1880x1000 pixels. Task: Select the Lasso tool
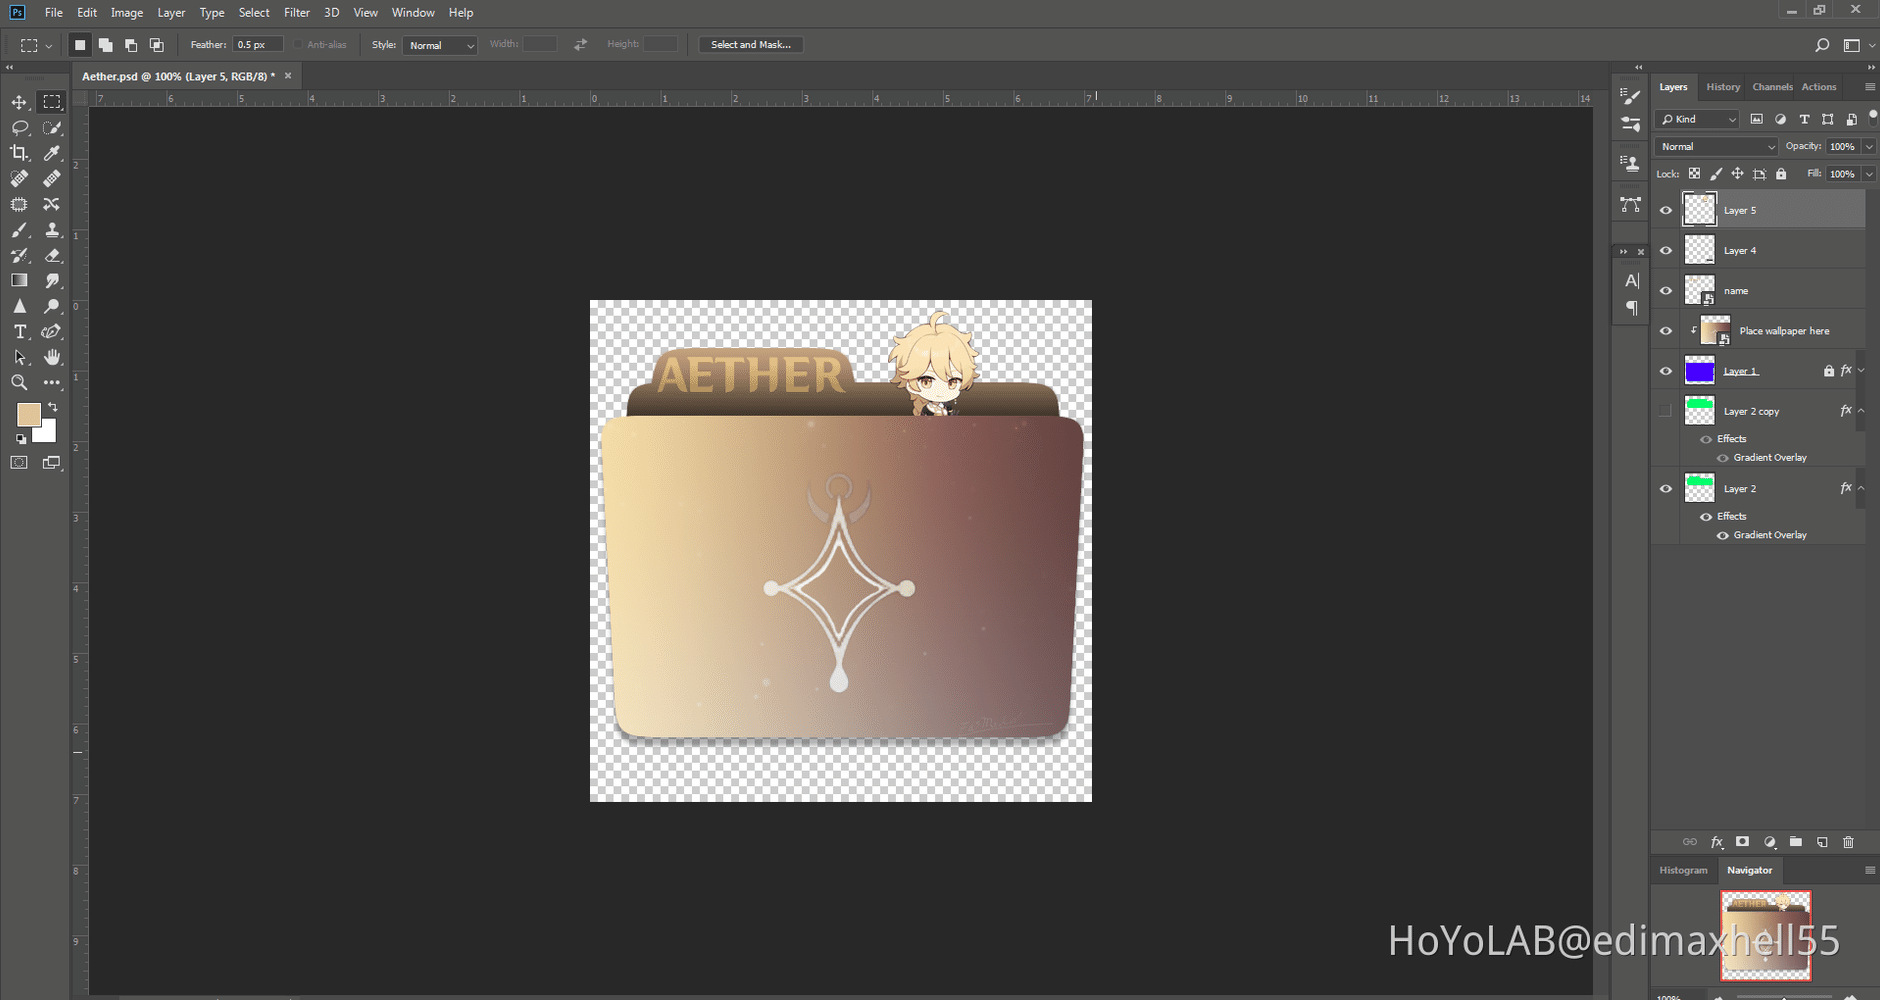(x=19, y=128)
